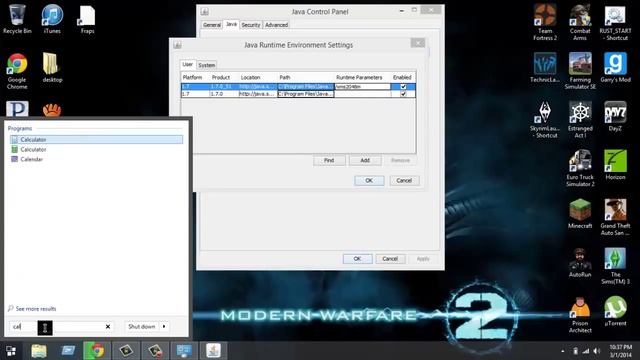Launch The Sims 3 desktop icon
The width and height of the screenshot is (640, 360).
point(615,266)
